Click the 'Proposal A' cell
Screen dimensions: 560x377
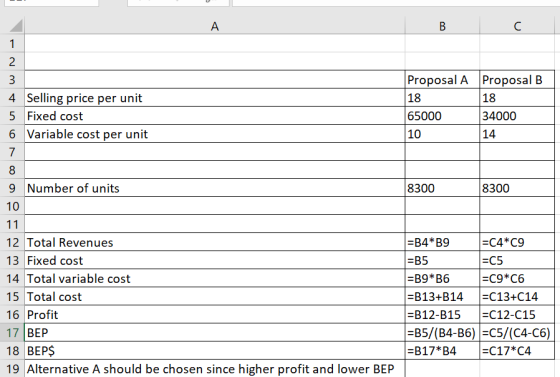click(x=442, y=80)
